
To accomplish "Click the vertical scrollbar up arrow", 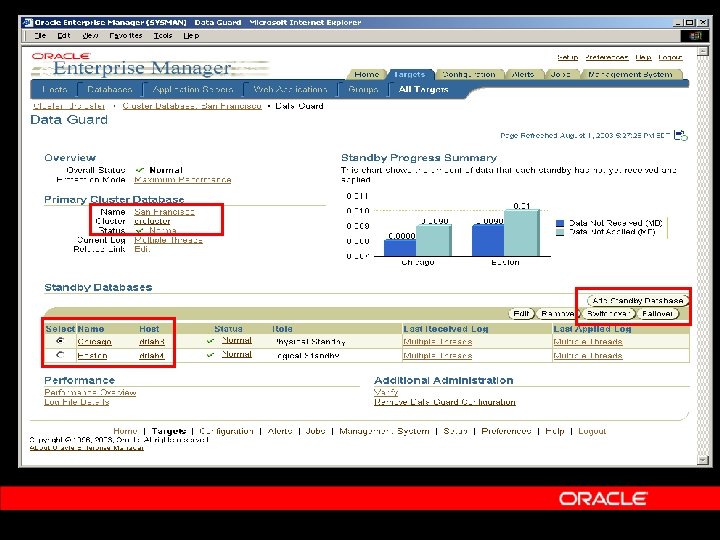I will click(x=703, y=51).
